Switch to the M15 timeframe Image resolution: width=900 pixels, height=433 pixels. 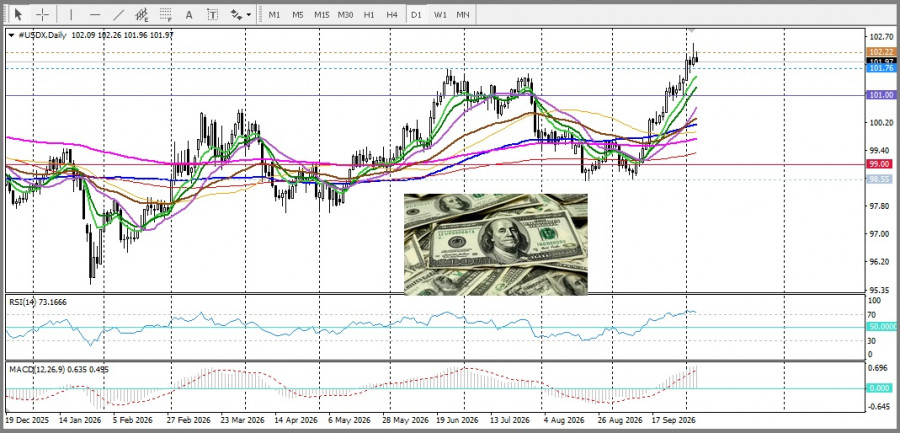point(321,14)
